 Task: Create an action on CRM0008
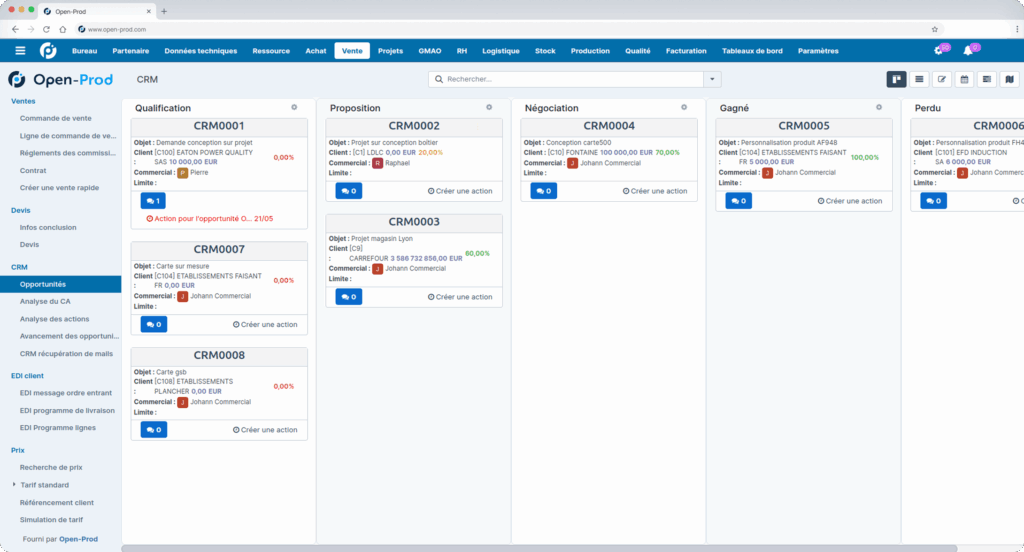pyautogui.click(x=265, y=430)
